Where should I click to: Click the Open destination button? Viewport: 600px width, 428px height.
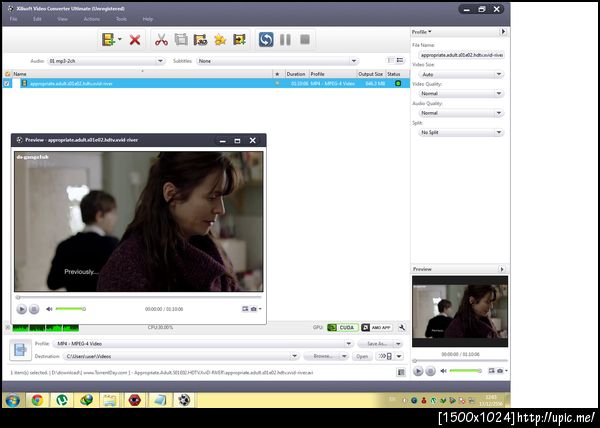pyautogui.click(x=362, y=356)
